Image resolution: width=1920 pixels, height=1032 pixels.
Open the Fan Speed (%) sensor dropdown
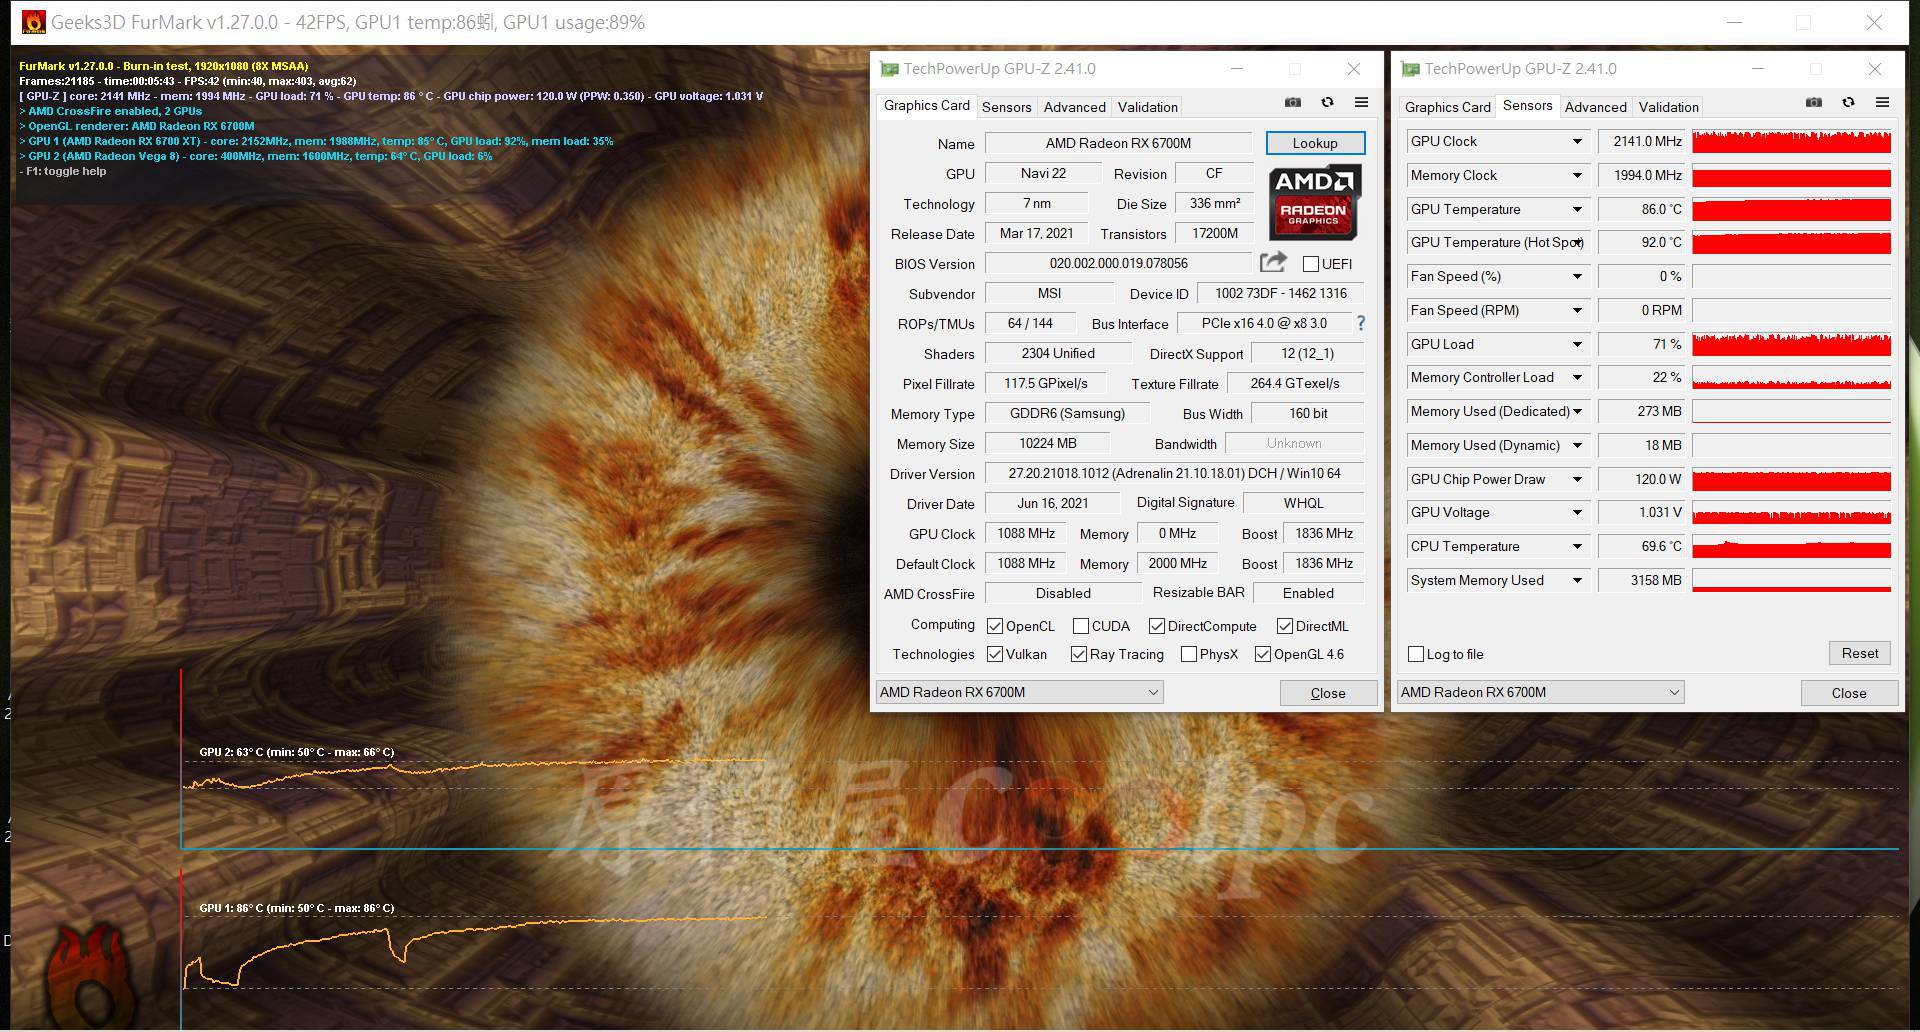coord(1577,277)
